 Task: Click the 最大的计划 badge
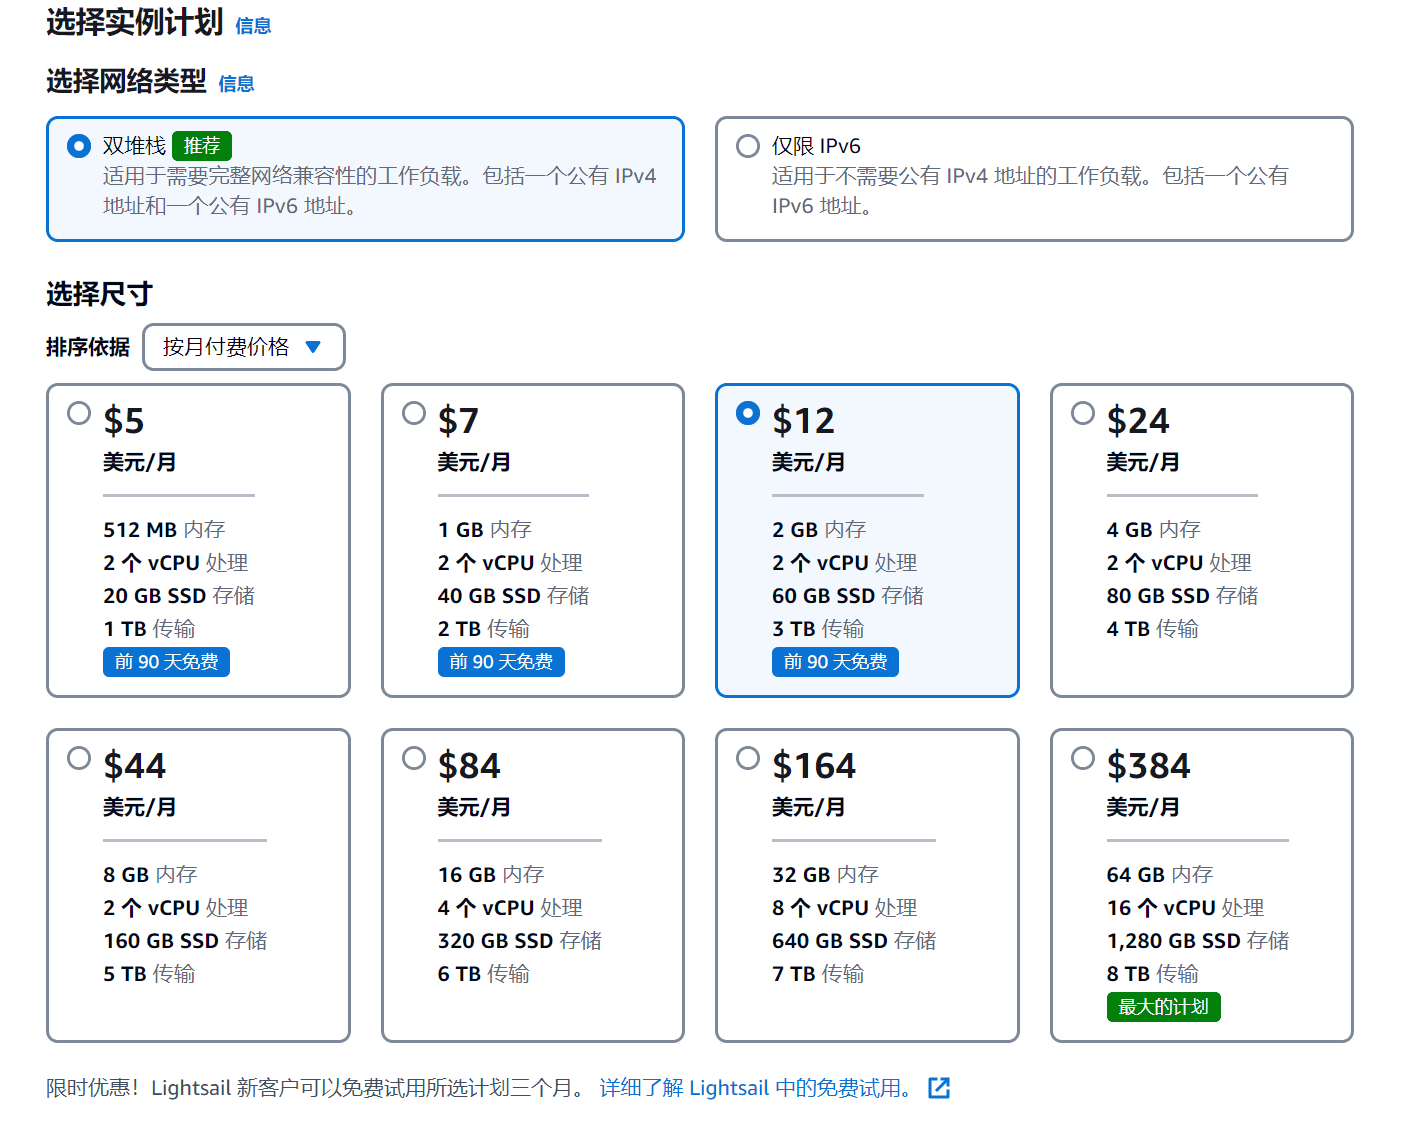[x=1163, y=1007]
